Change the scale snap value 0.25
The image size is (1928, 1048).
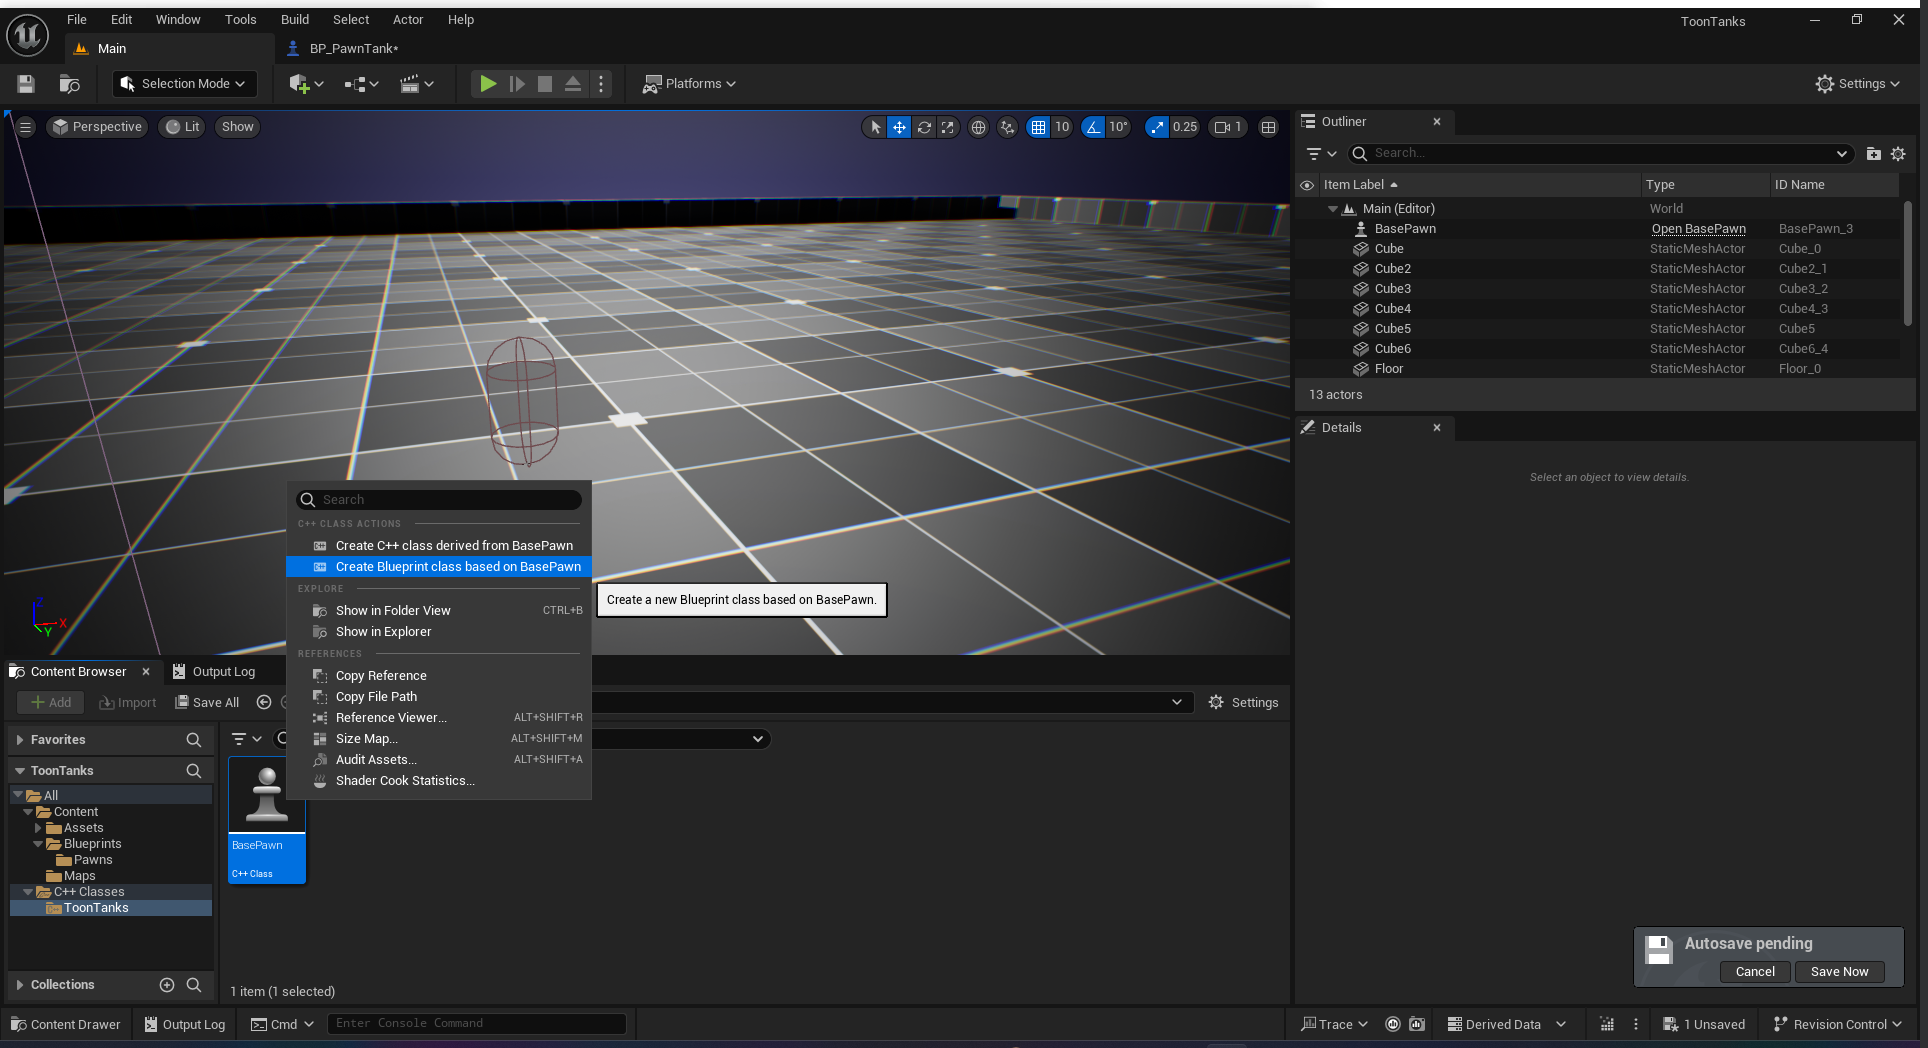pyautogui.click(x=1185, y=127)
